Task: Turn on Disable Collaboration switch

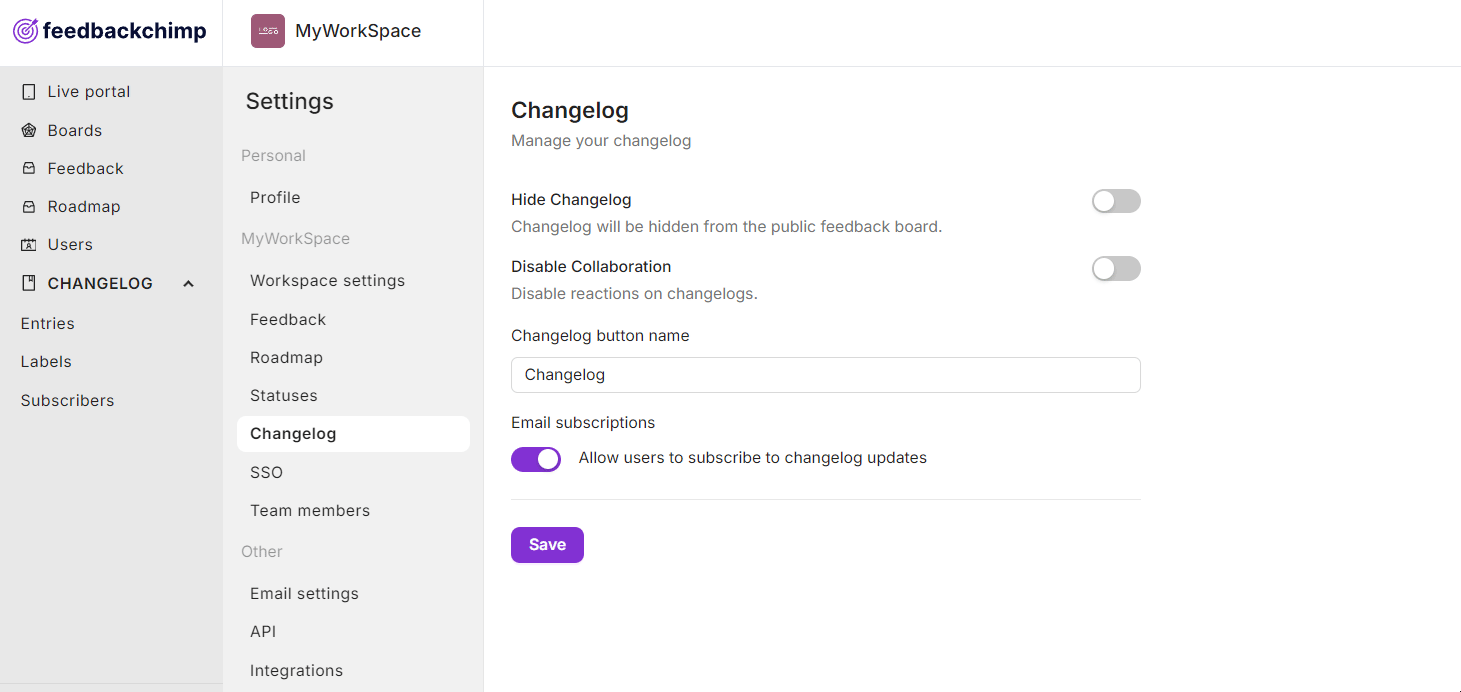Action: pyautogui.click(x=1116, y=268)
